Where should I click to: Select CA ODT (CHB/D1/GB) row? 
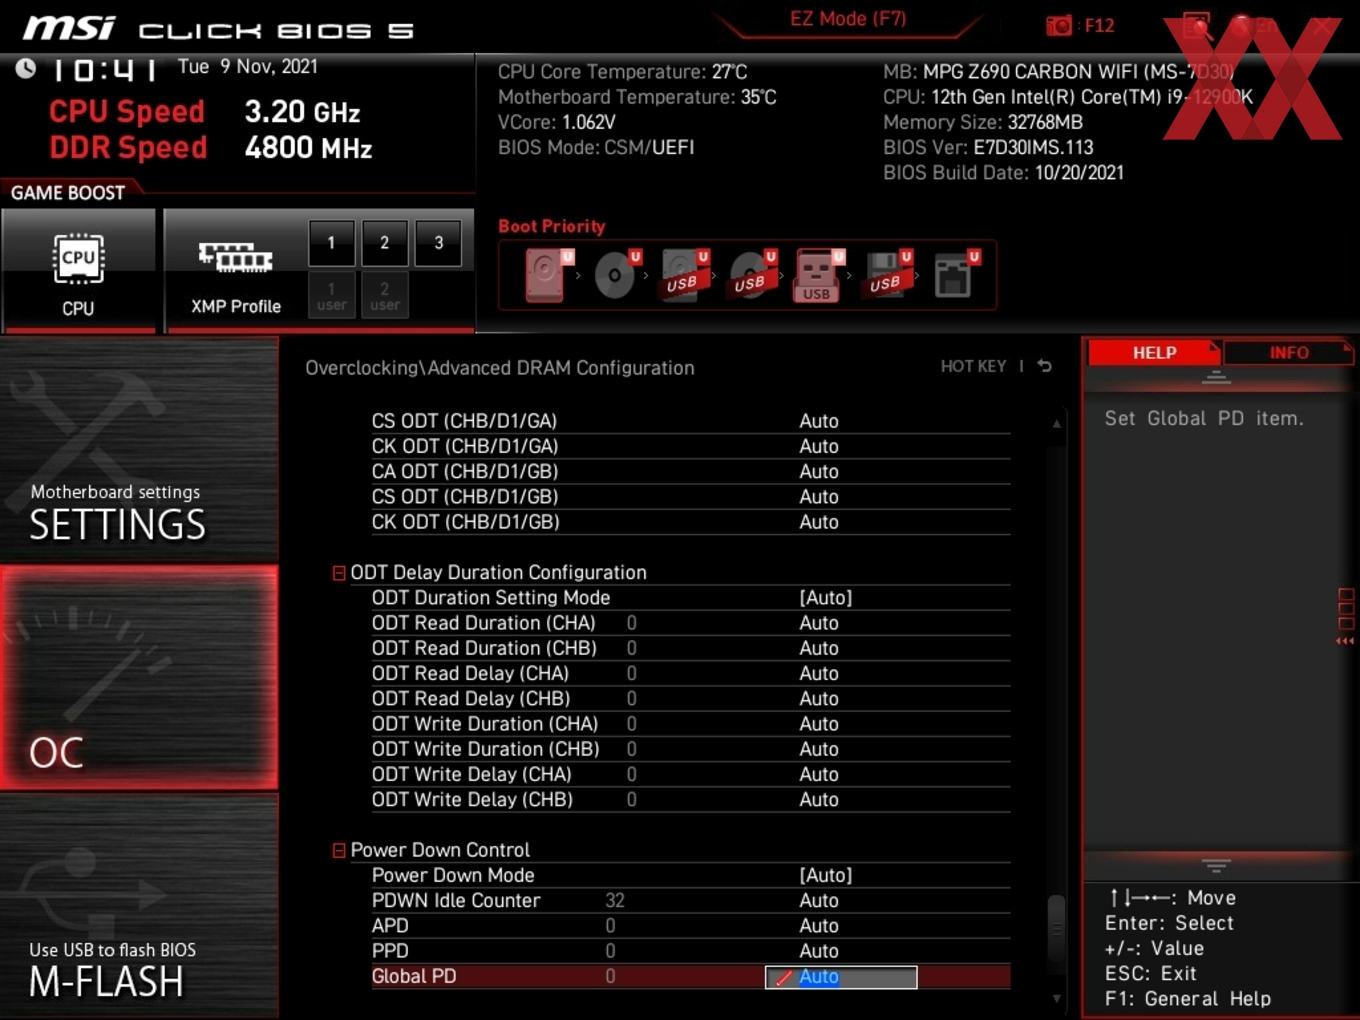[690, 471]
